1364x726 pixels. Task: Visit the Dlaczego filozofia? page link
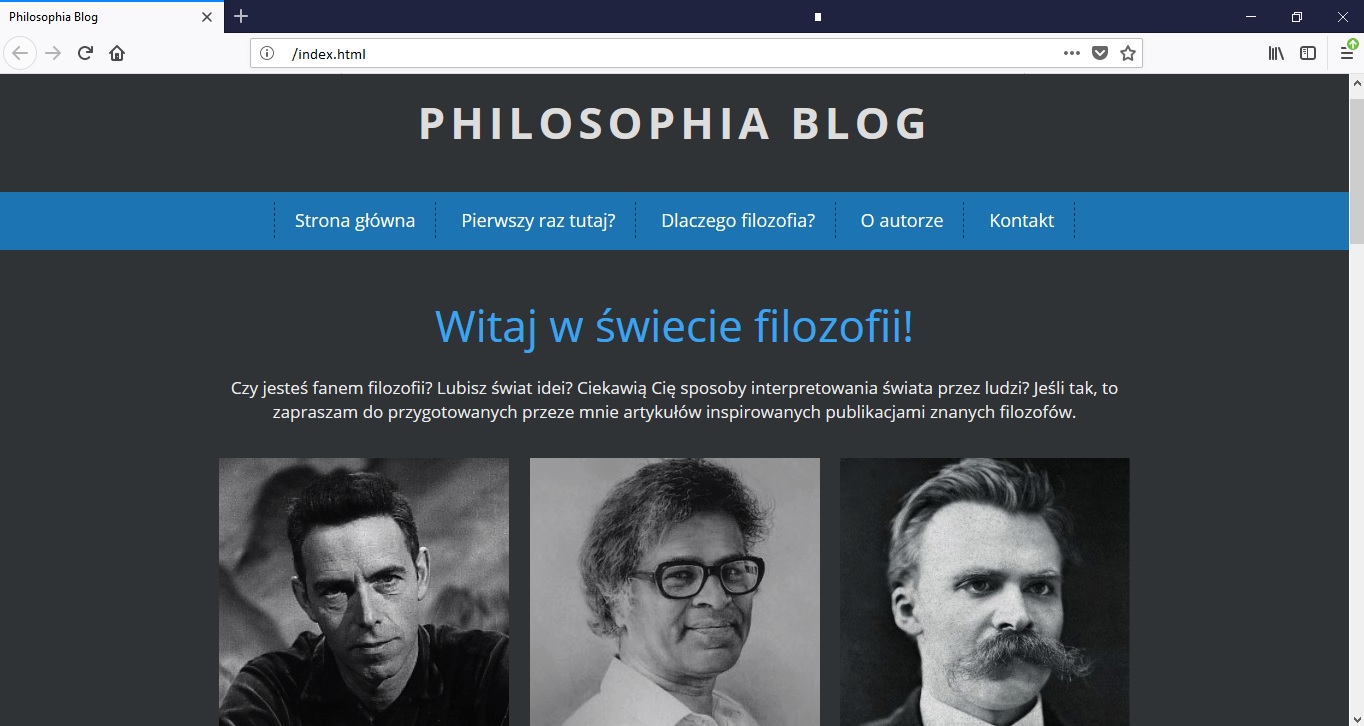click(738, 221)
